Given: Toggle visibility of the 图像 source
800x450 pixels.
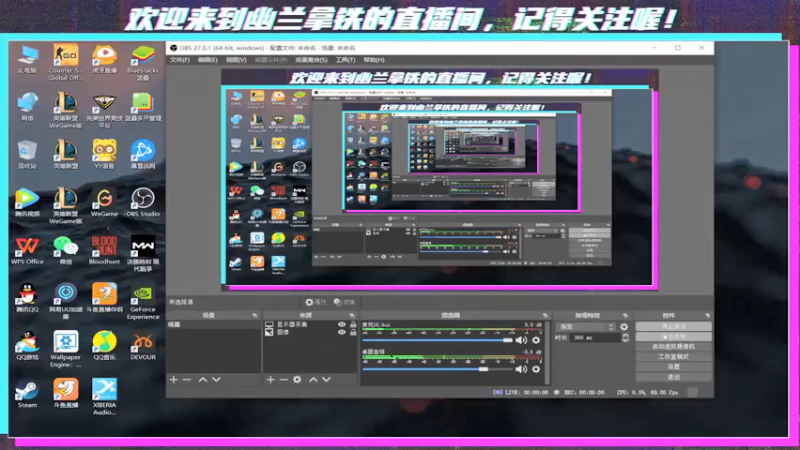Looking at the screenshot, I should coord(342,332).
